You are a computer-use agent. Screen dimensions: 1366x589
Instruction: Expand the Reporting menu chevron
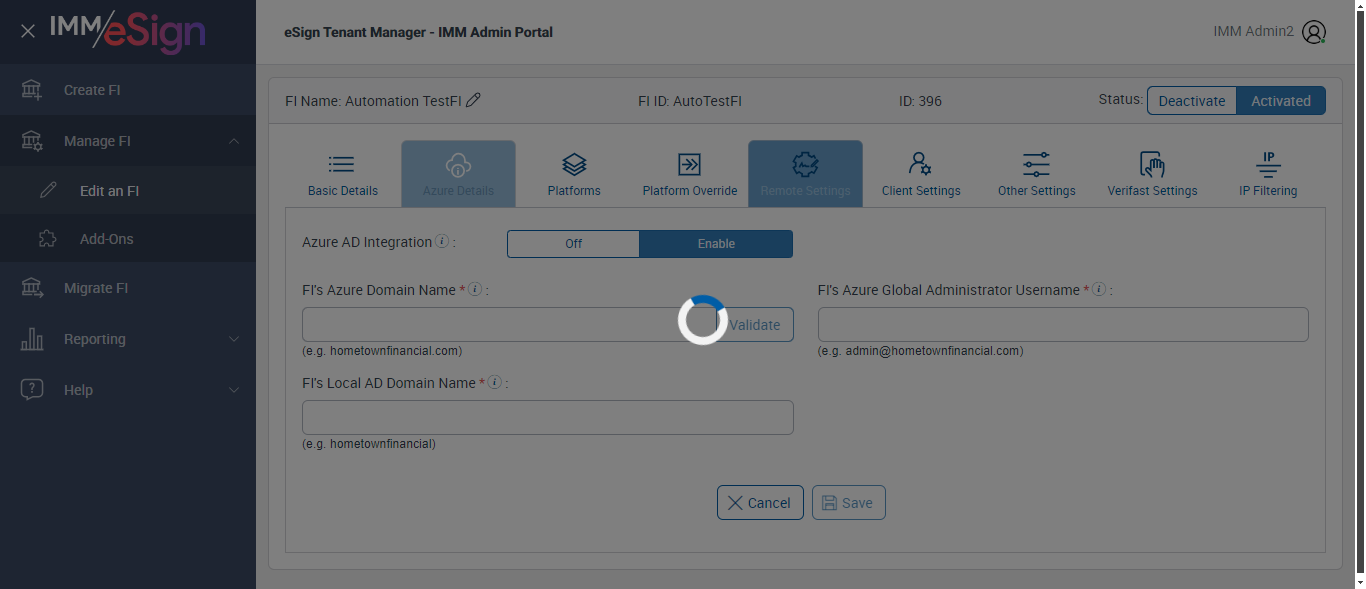(234, 339)
